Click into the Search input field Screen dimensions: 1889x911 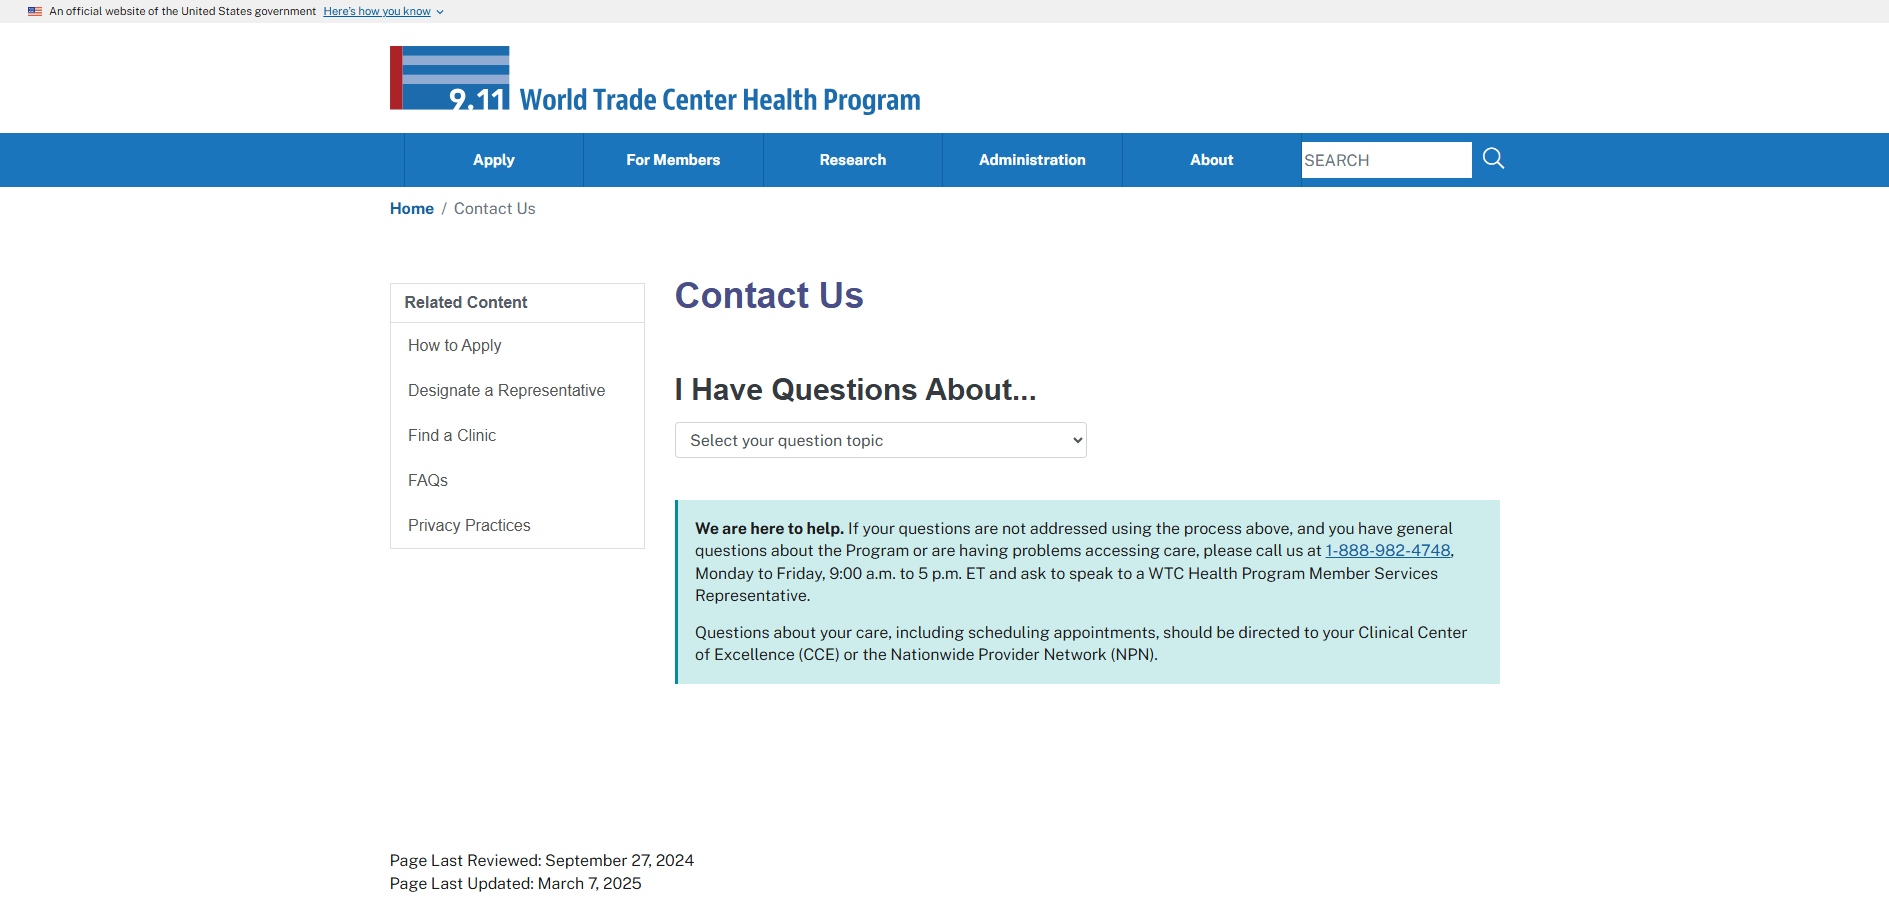(x=1385, y=160)
